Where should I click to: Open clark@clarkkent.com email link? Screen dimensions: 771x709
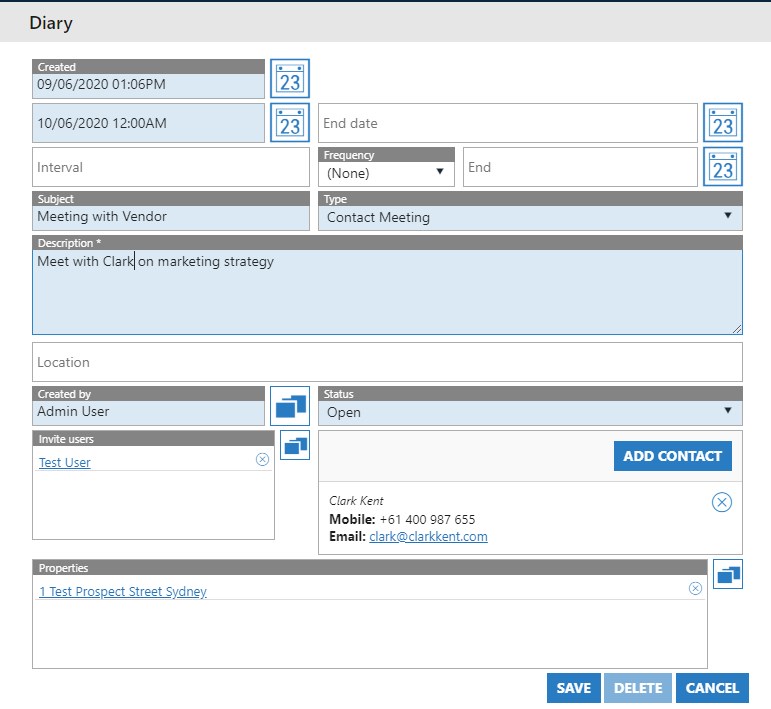428,537
